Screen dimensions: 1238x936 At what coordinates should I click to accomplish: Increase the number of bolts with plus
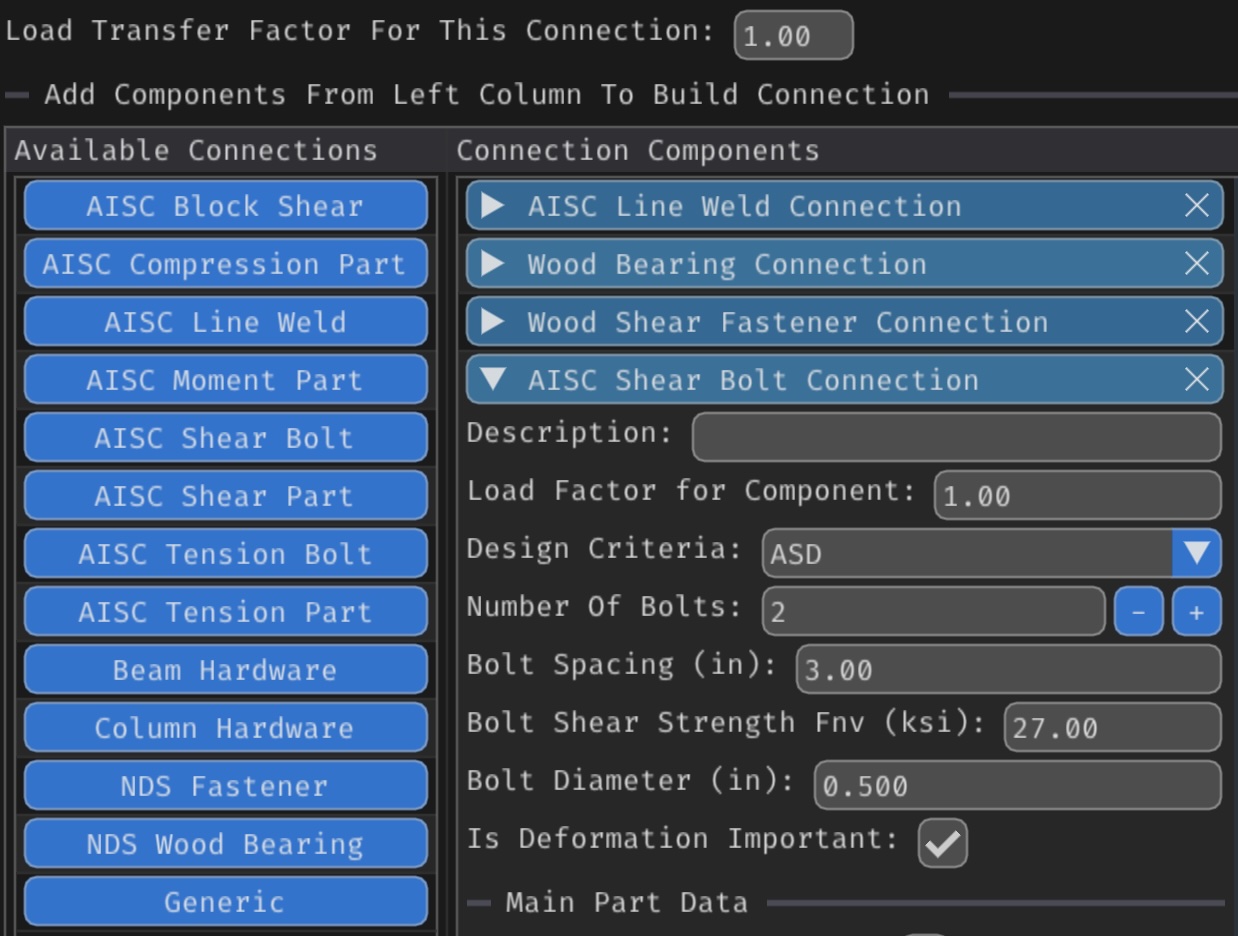click(x=1196, y=612)
